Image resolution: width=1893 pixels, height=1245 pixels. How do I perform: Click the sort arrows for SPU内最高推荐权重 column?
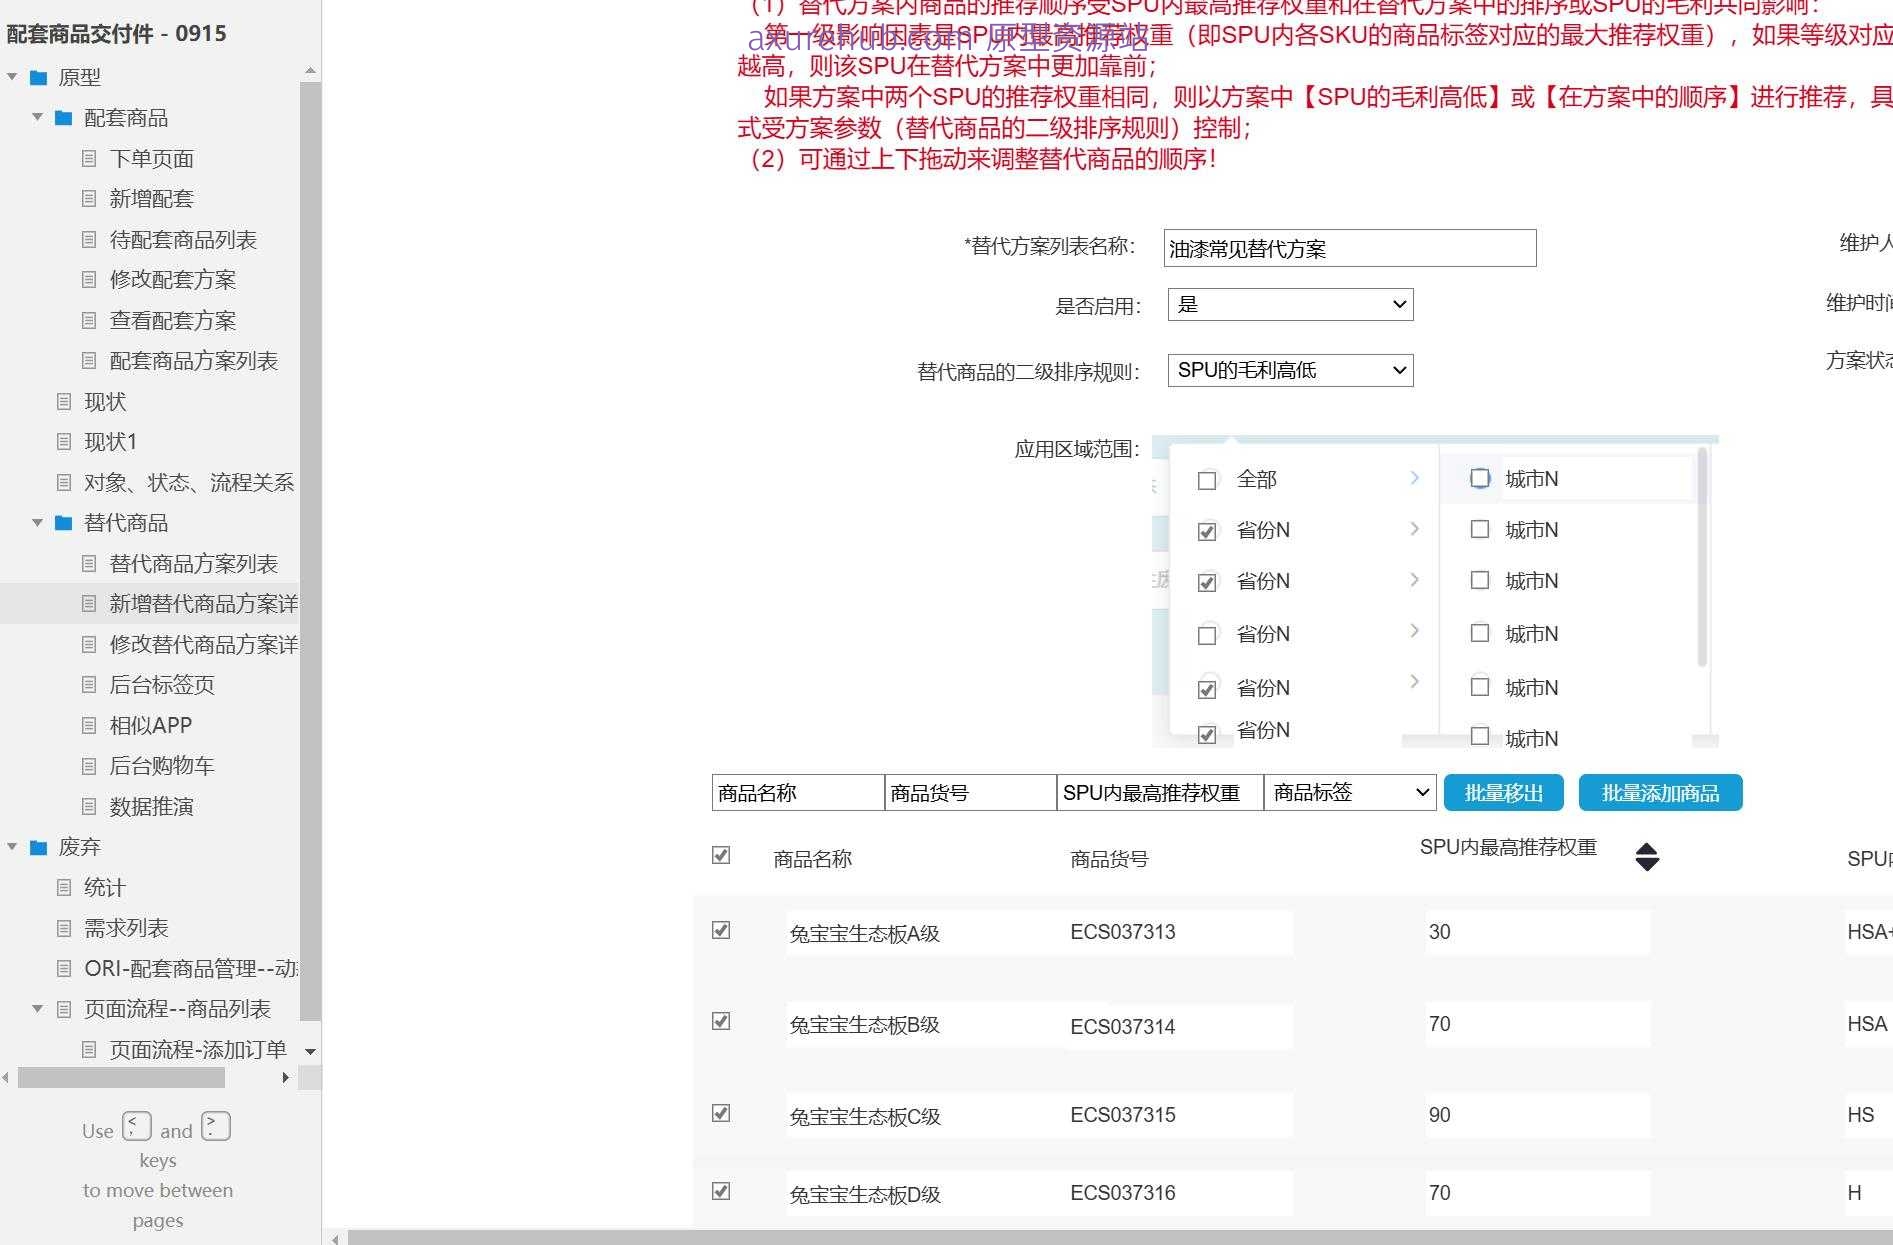1646,857
